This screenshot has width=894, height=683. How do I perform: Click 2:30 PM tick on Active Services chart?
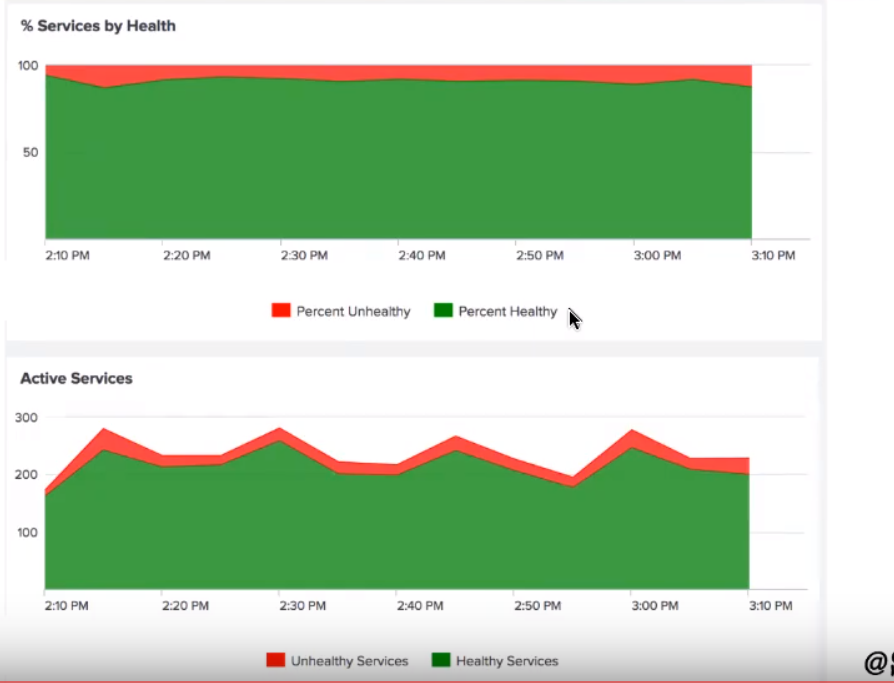(302, 606)
